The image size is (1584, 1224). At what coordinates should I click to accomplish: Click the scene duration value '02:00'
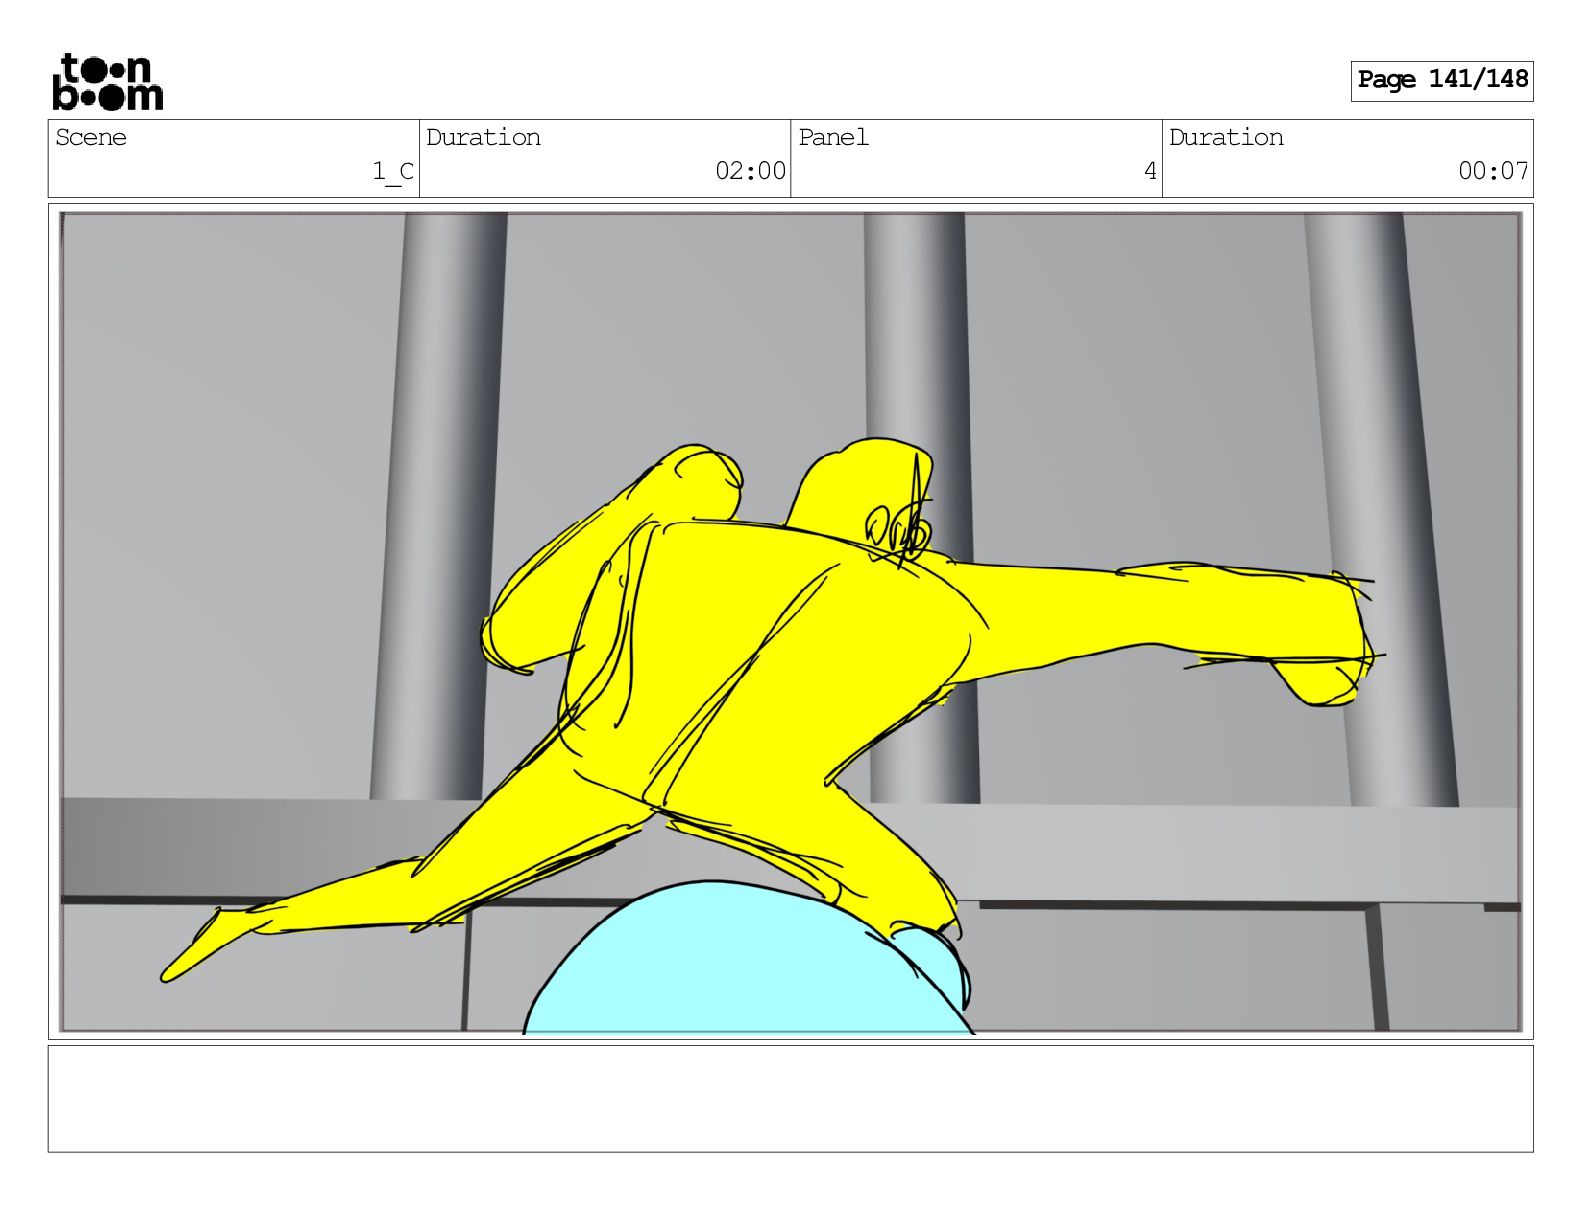click(x=750, y=171)
